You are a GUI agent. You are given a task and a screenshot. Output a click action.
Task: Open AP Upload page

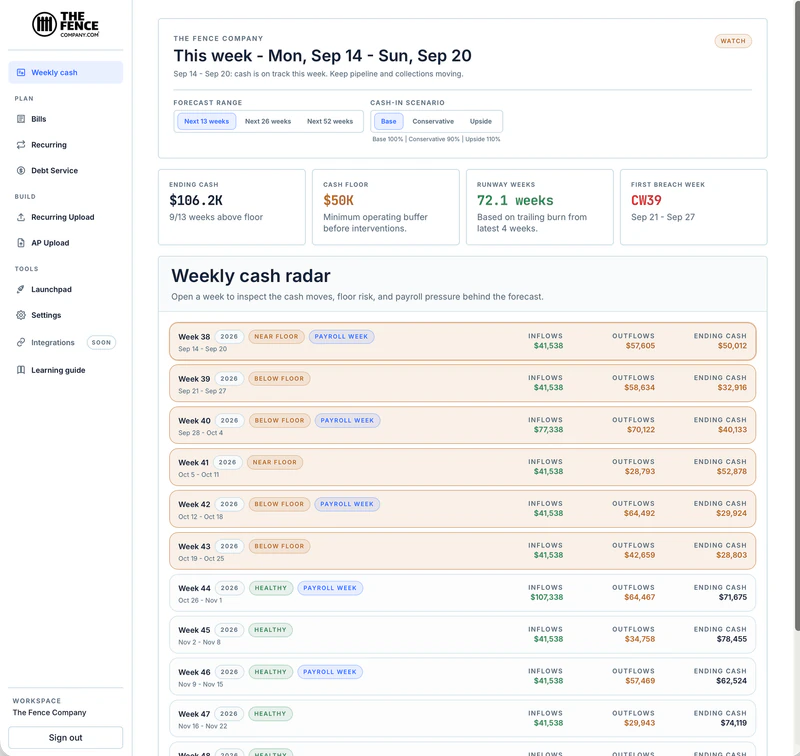pyautogui.click(x=66, y=243)
